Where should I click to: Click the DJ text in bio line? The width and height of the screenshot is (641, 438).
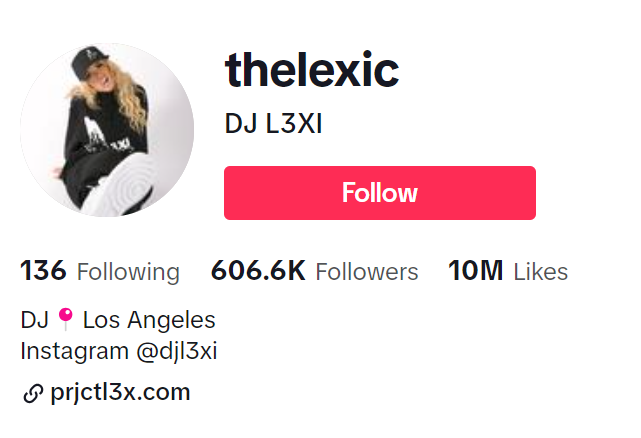[x=35, y=320]
